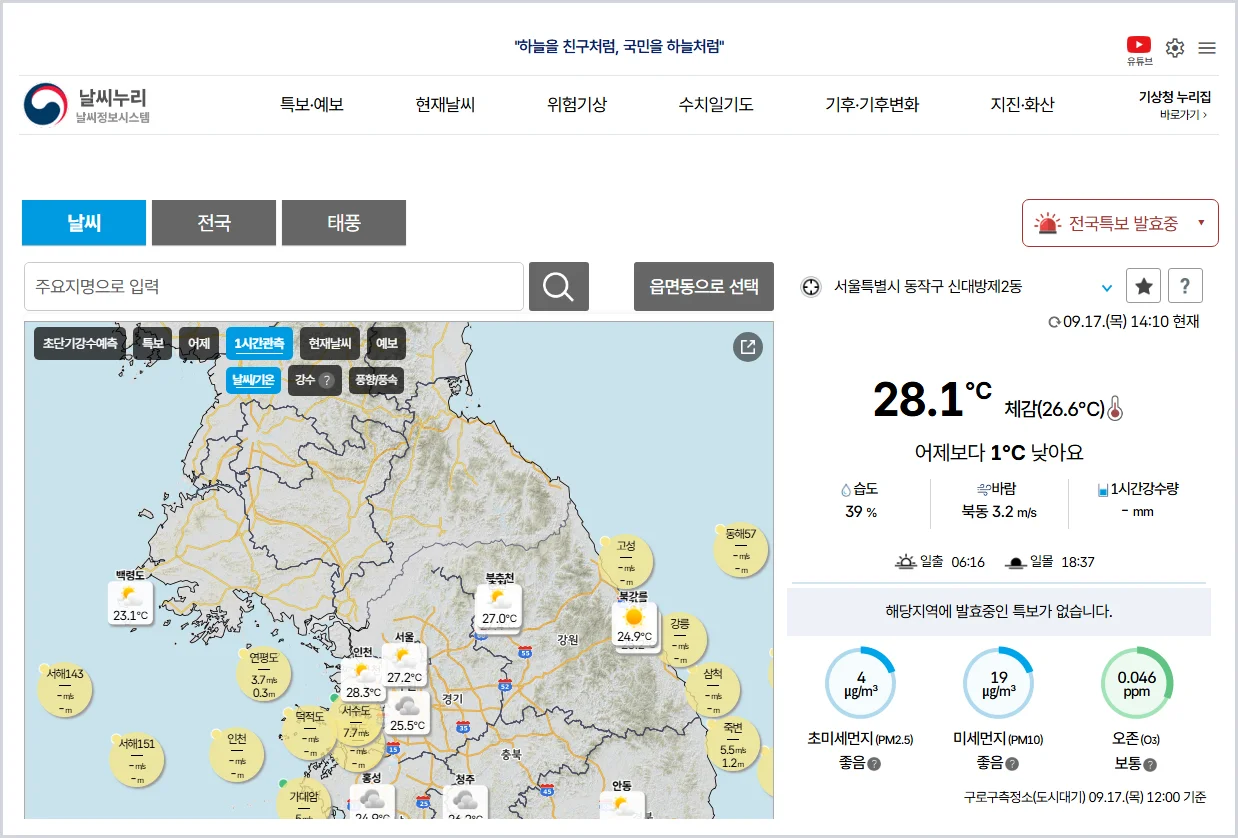Viewport: 1238px width, 838px height.
Task: Select 예보 map mode
Action: point(387,344)
